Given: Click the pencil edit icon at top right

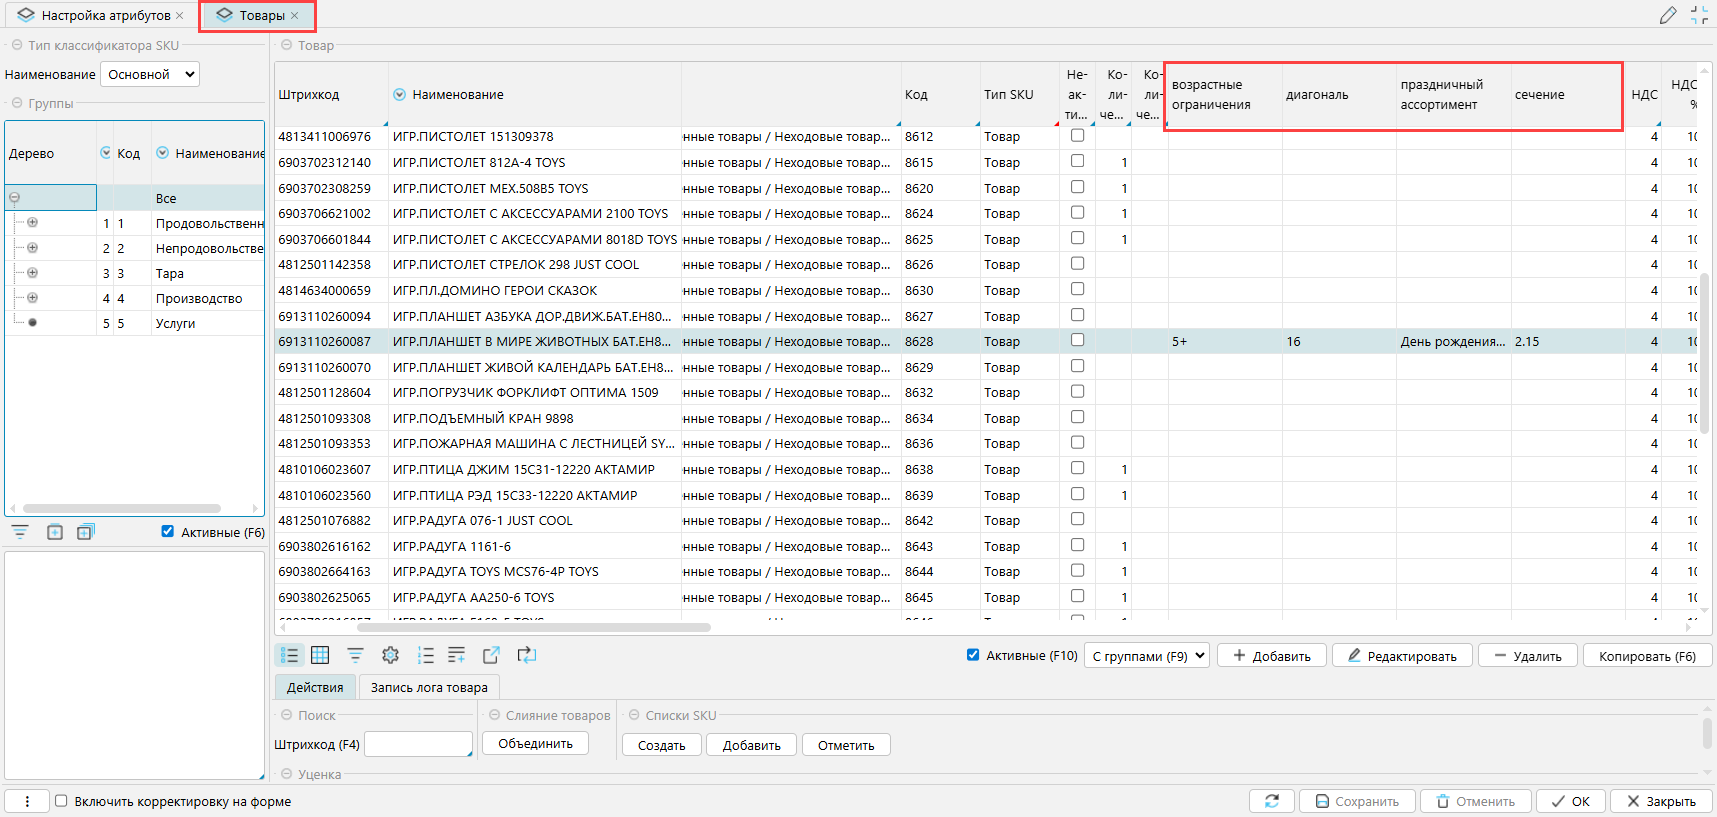Looking at the screenshot, I should pos(1667,15).
